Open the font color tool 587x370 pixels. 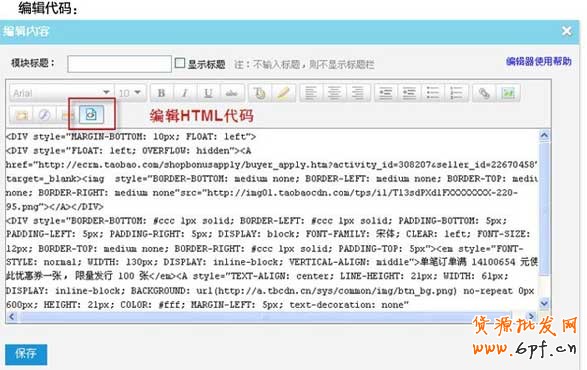point(260,93)
